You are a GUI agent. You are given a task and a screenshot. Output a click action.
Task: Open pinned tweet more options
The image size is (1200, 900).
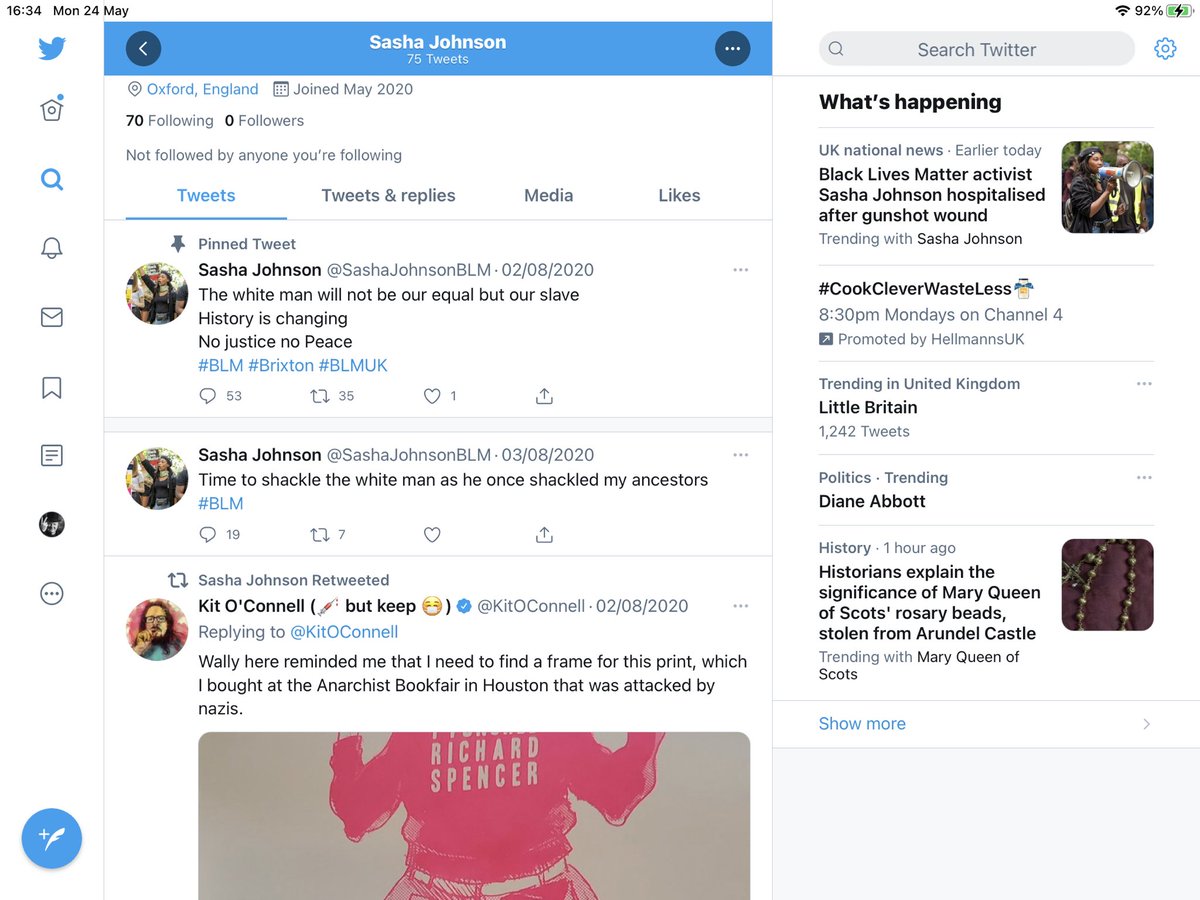click(x=741, y=270)
